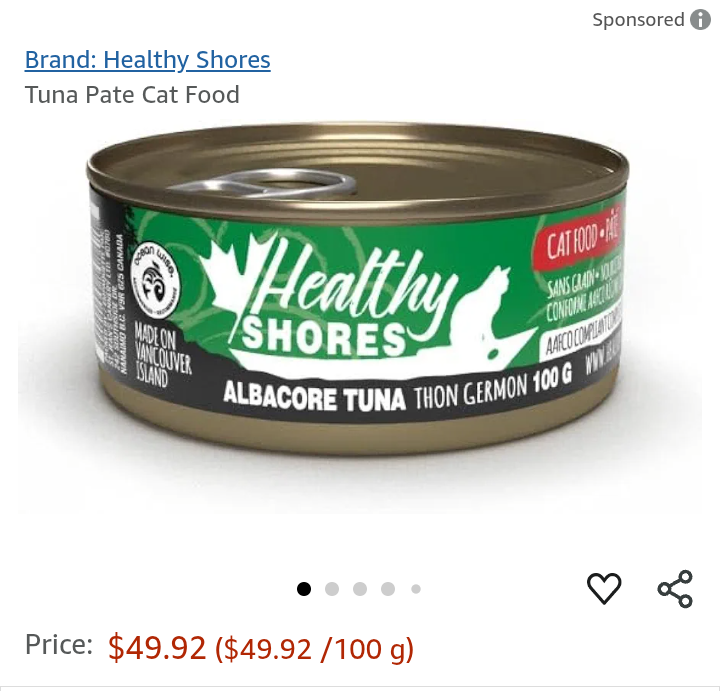Click the tuna can product image

tap(358, 289)
